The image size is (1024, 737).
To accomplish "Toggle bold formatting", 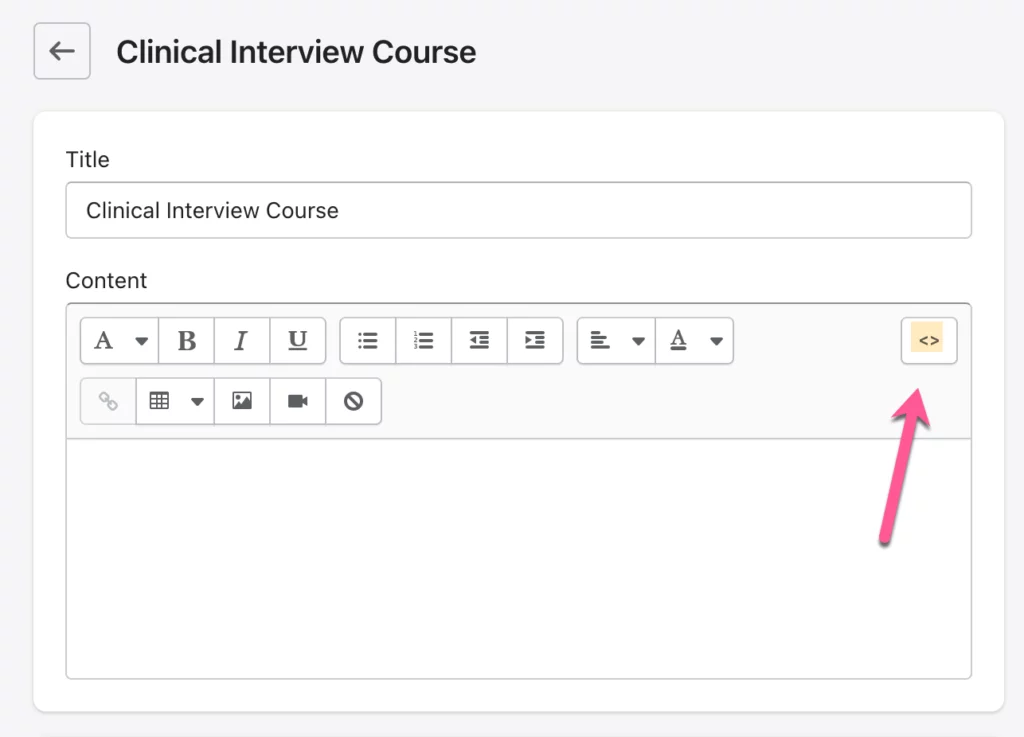I will pos(187,340).
